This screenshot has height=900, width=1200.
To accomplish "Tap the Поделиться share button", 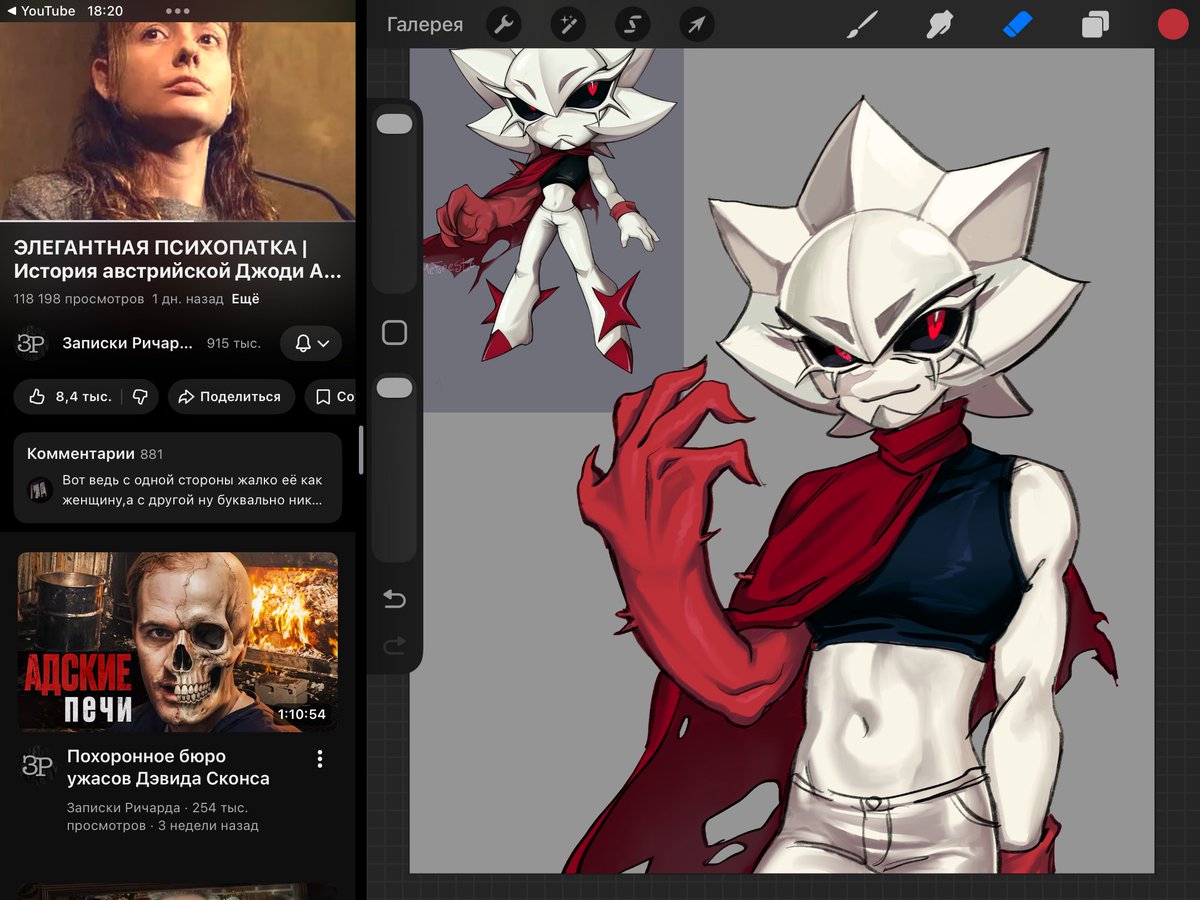I will pyautogui.click(x=231, y=397).
